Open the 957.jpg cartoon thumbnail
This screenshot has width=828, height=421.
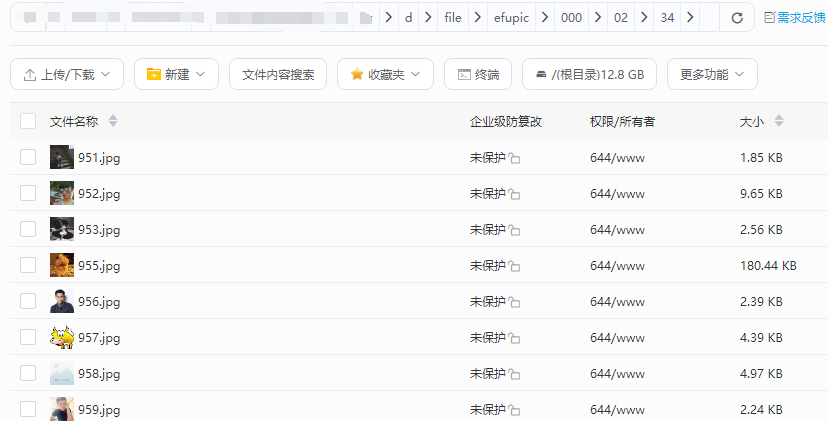coord(62,338)
